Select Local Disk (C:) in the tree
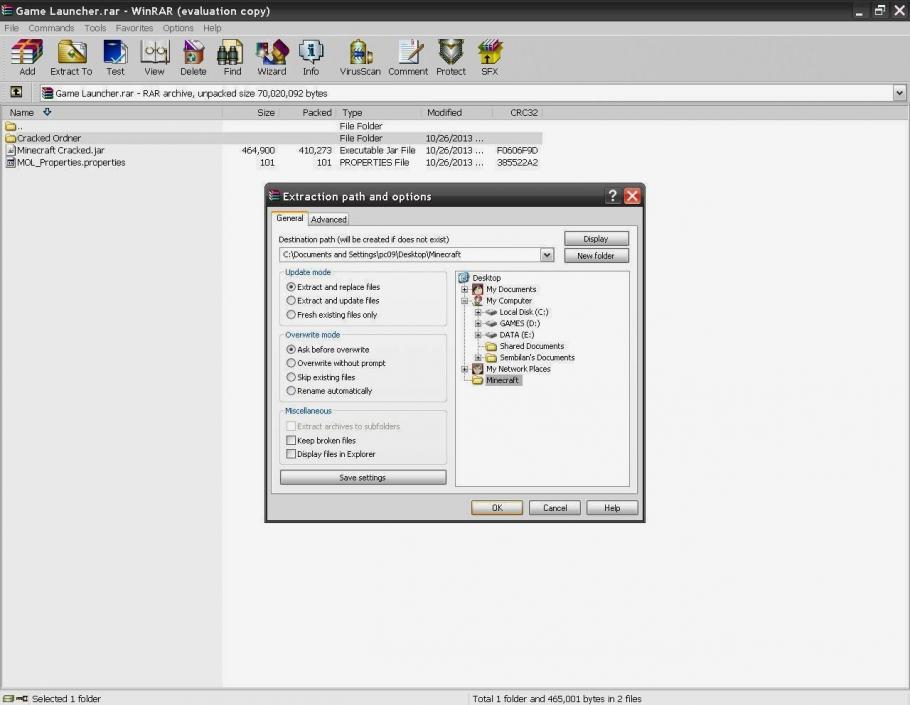This screenshot has width=910, height=705. [523, 312]
